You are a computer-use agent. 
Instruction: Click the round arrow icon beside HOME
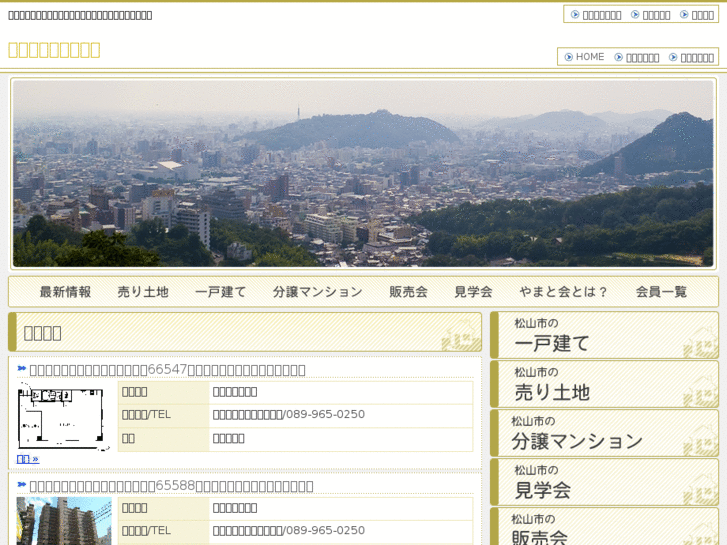[568, 57]
